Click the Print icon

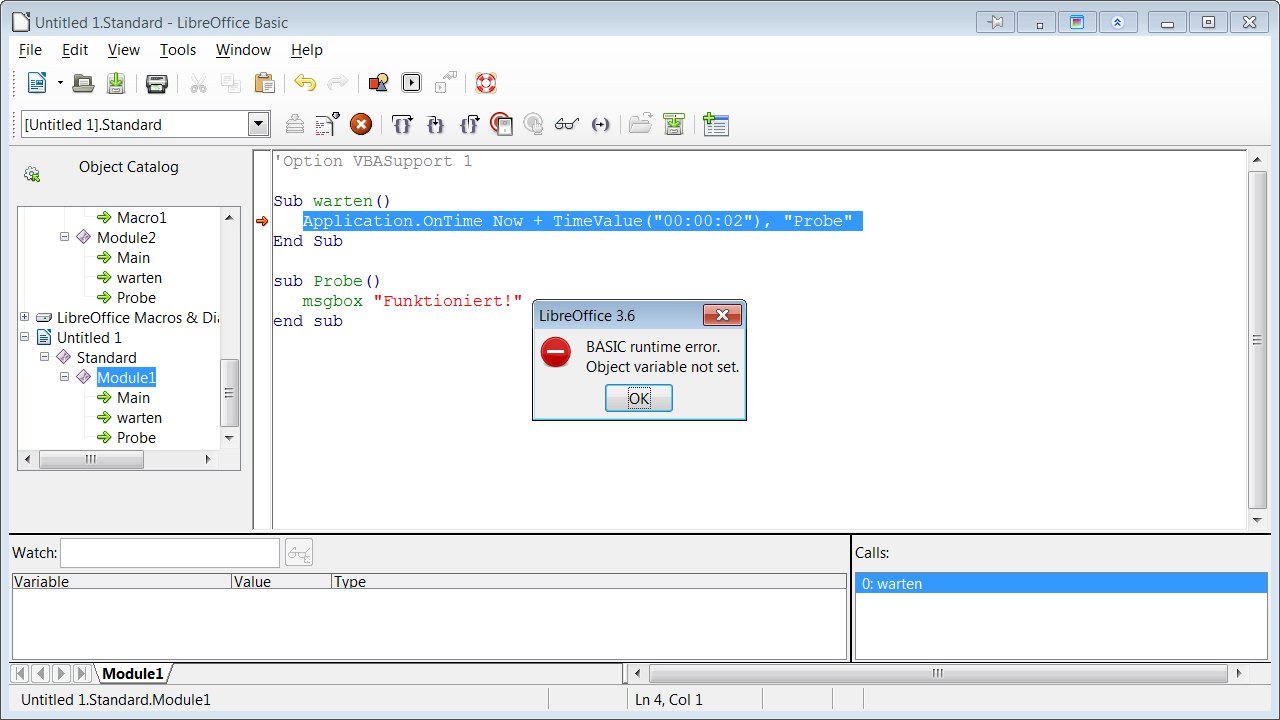157,83
